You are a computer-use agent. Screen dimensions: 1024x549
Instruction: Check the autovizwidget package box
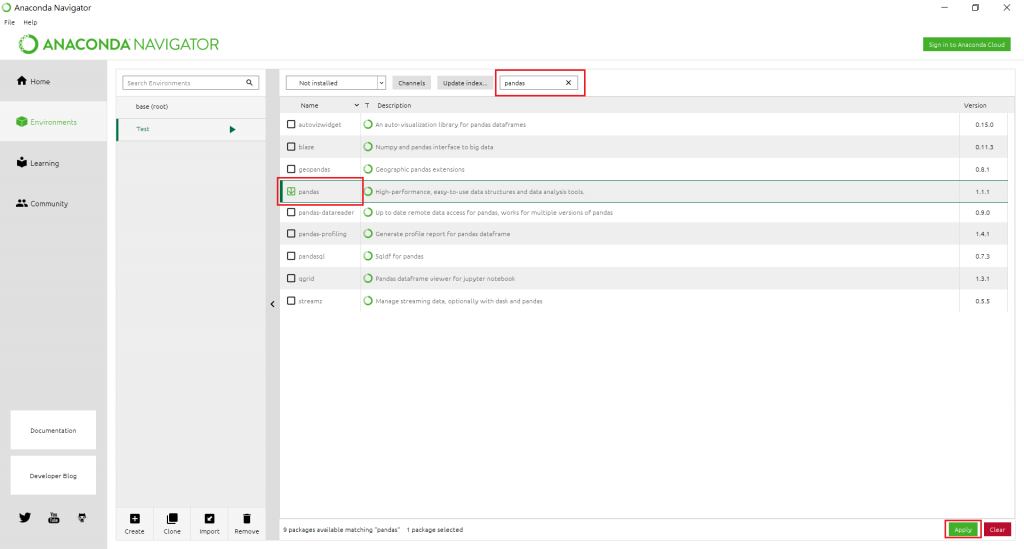[x=291, y=124]
